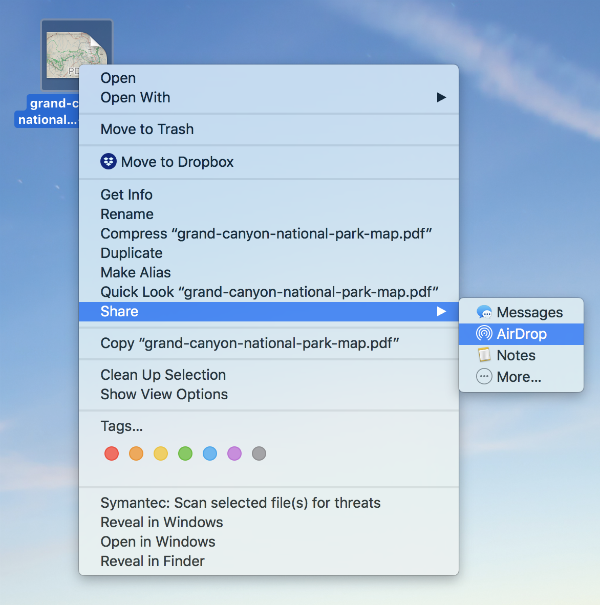Apply the blue color tag
This screenshot has width=600, height=605.
click(210, 454)
